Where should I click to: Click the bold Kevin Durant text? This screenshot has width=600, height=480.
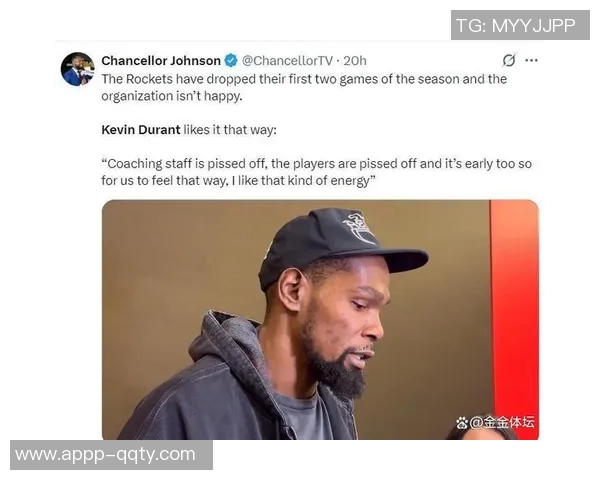(x=140, y=130)
